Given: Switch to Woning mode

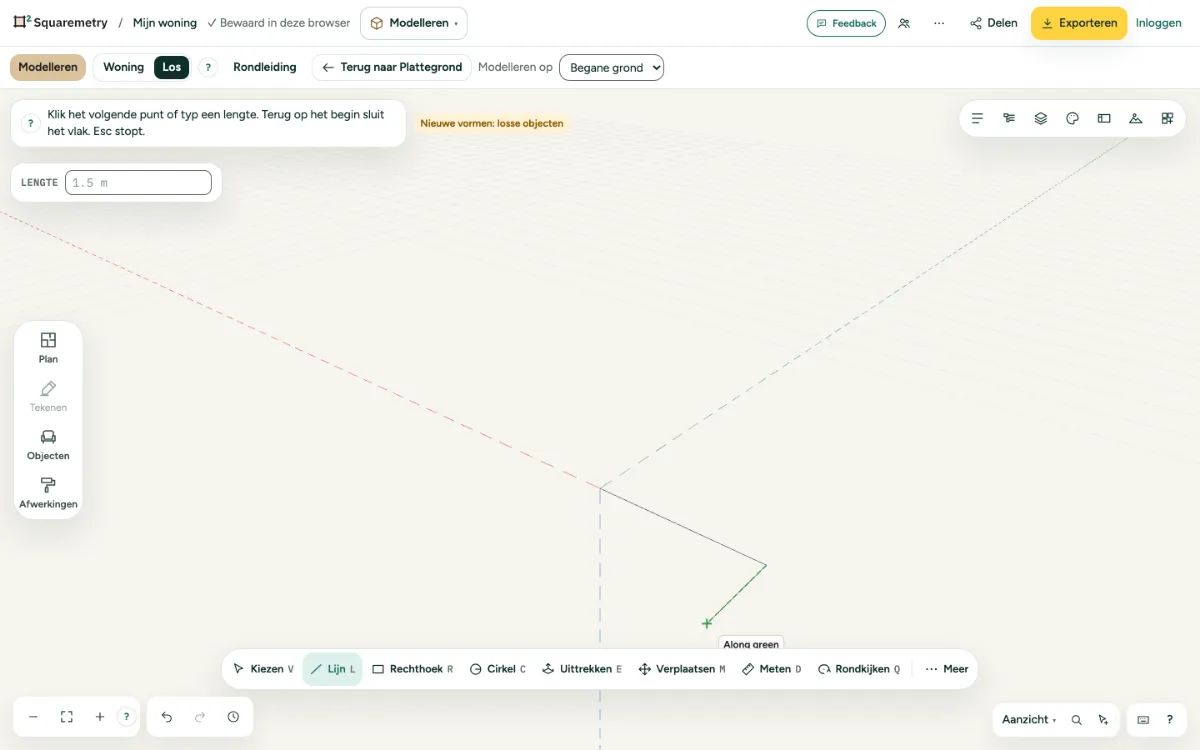Looking at the screenshot, I should click(x=123, y=67).
